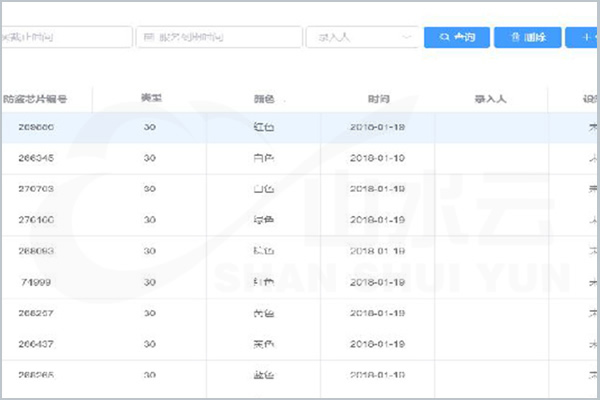This screenshot has width=600, height=400.
Task: Click chip number 270703 in the table
Action: [35, 189]
